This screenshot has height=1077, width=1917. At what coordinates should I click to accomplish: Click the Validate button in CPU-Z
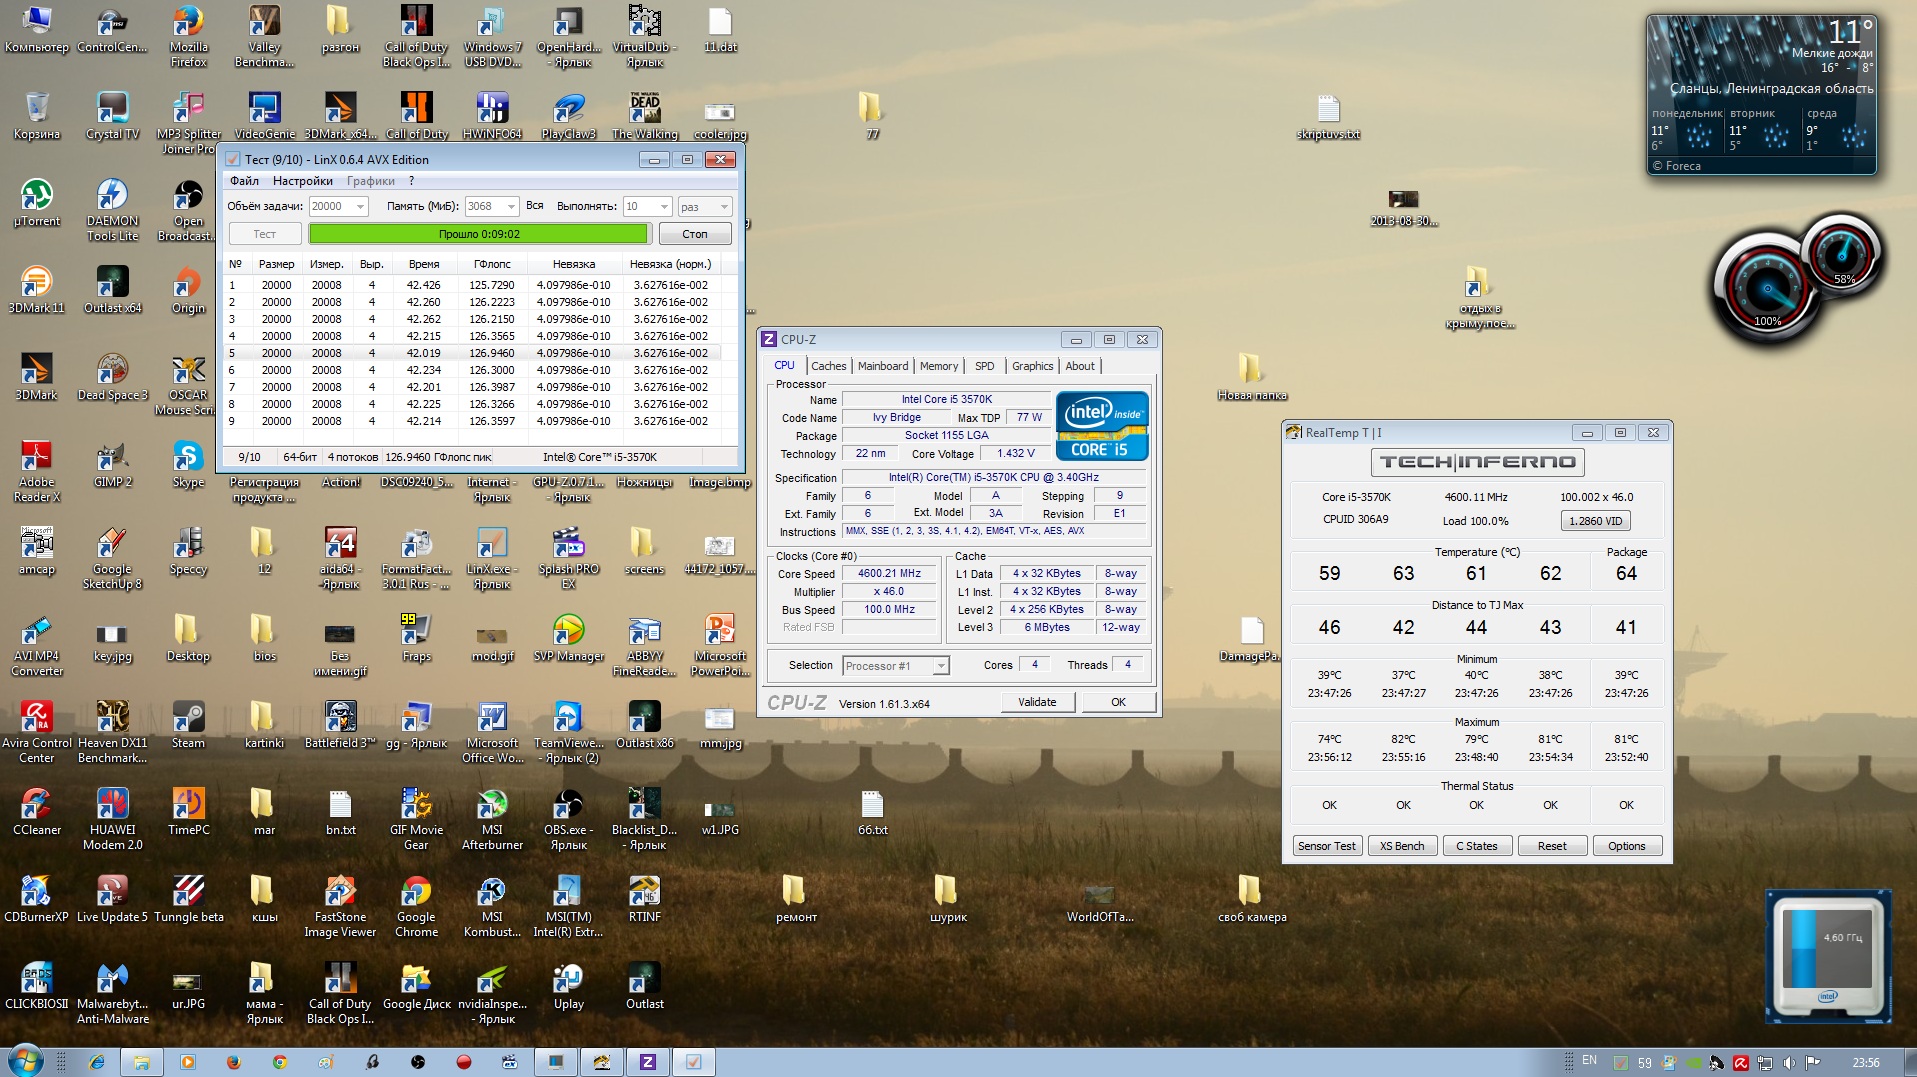1037,702
